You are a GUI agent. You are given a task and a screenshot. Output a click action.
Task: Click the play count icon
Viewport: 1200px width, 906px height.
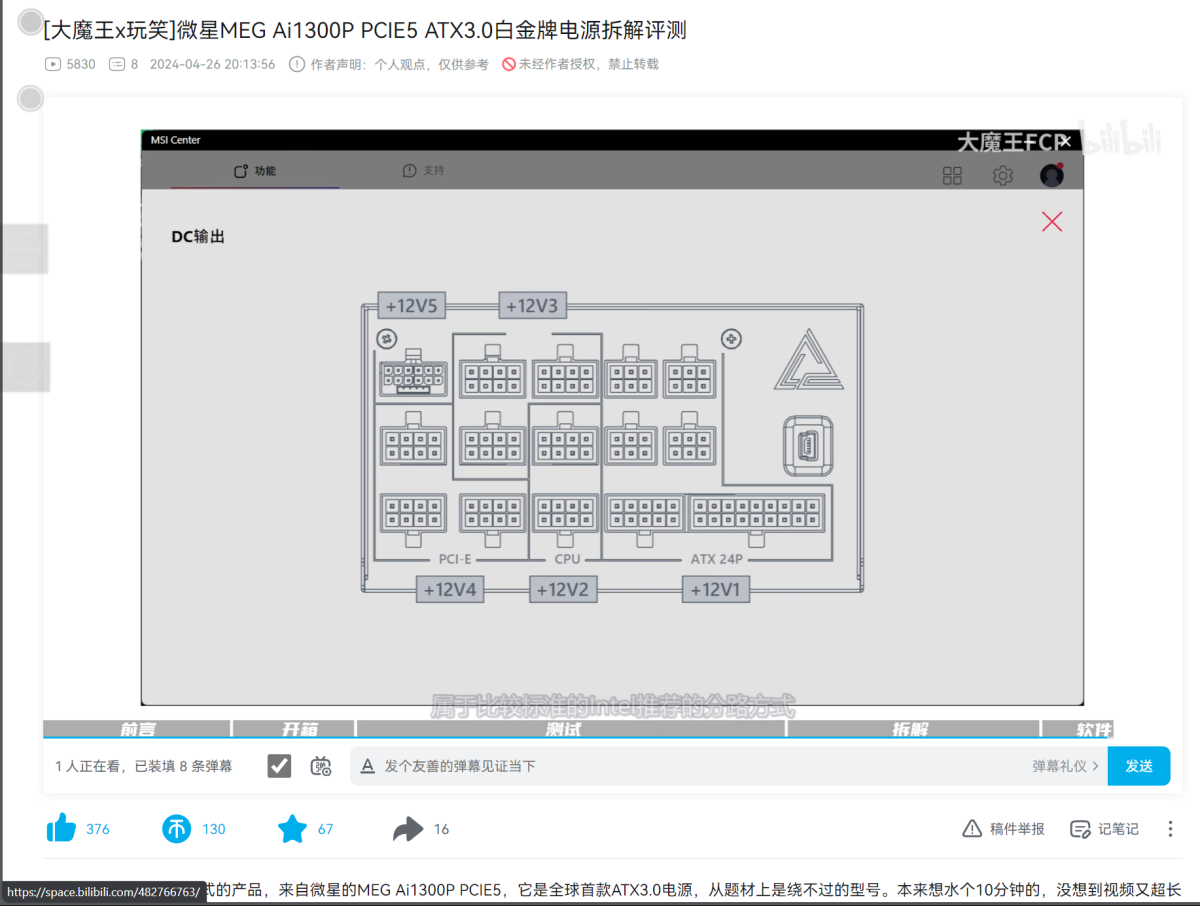click(x=52, y=64)
